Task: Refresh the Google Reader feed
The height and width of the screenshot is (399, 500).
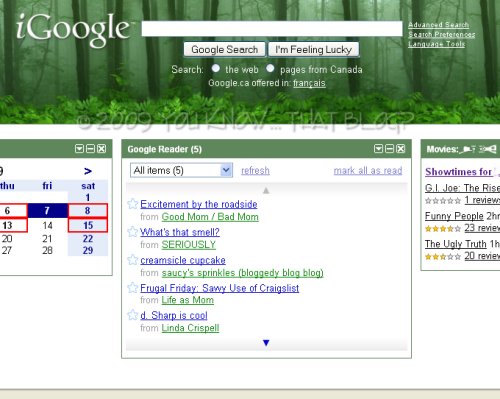Action: pos(255,171)
